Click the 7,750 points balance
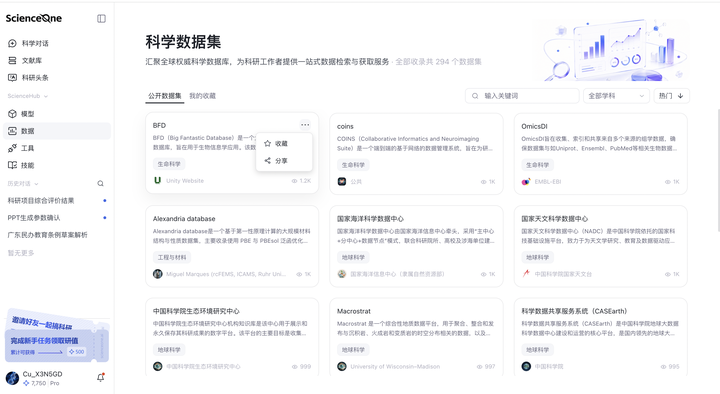 (34, 383)
